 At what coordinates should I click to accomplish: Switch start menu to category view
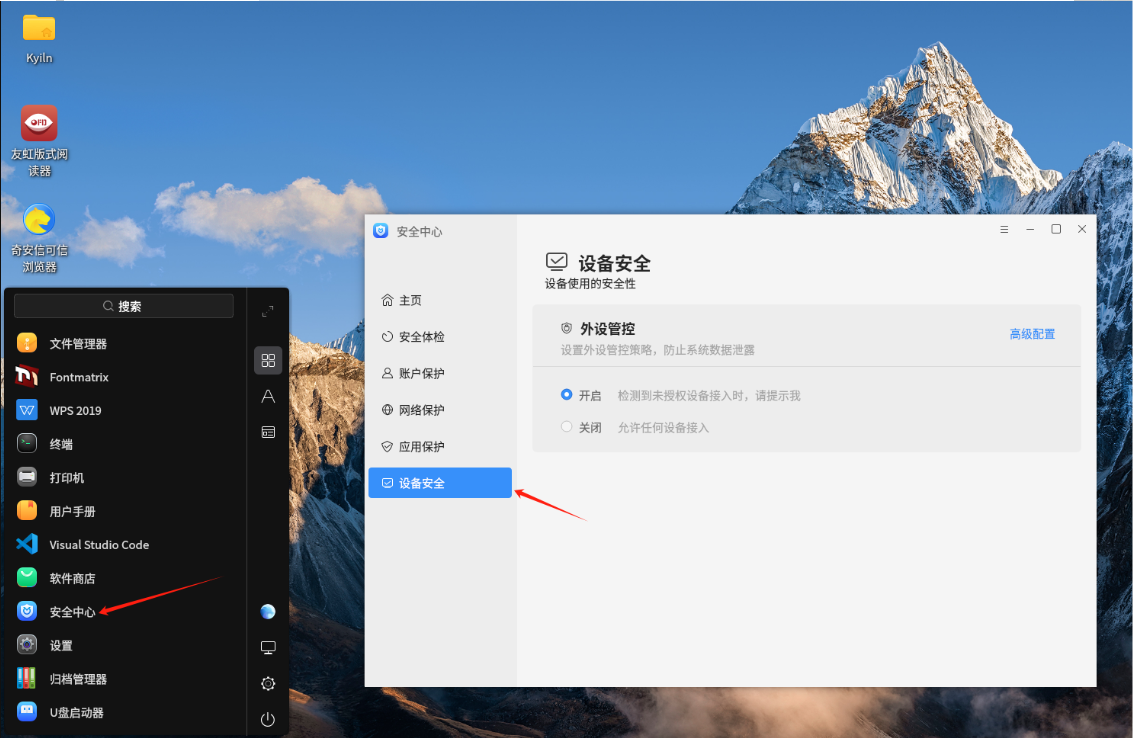pyautogui.click(x=268, y=432)
